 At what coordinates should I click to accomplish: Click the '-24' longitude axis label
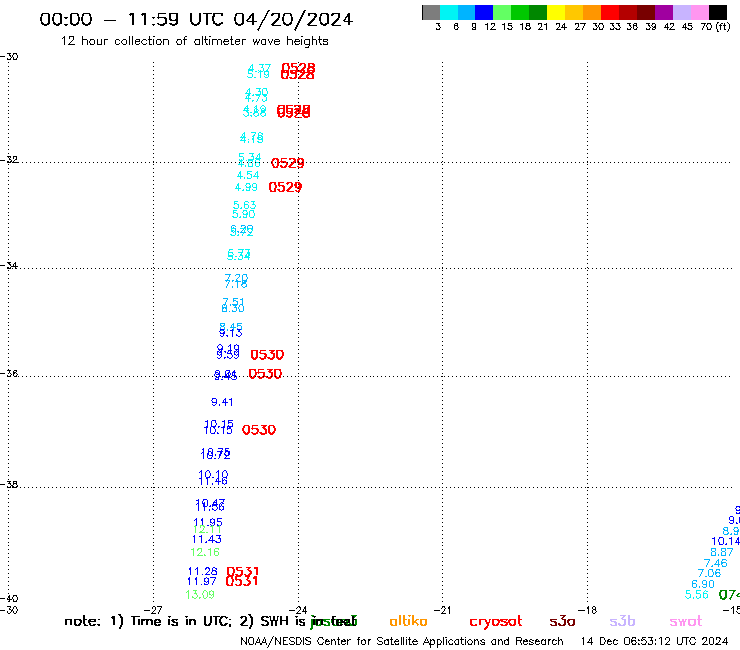pos(298,610)
